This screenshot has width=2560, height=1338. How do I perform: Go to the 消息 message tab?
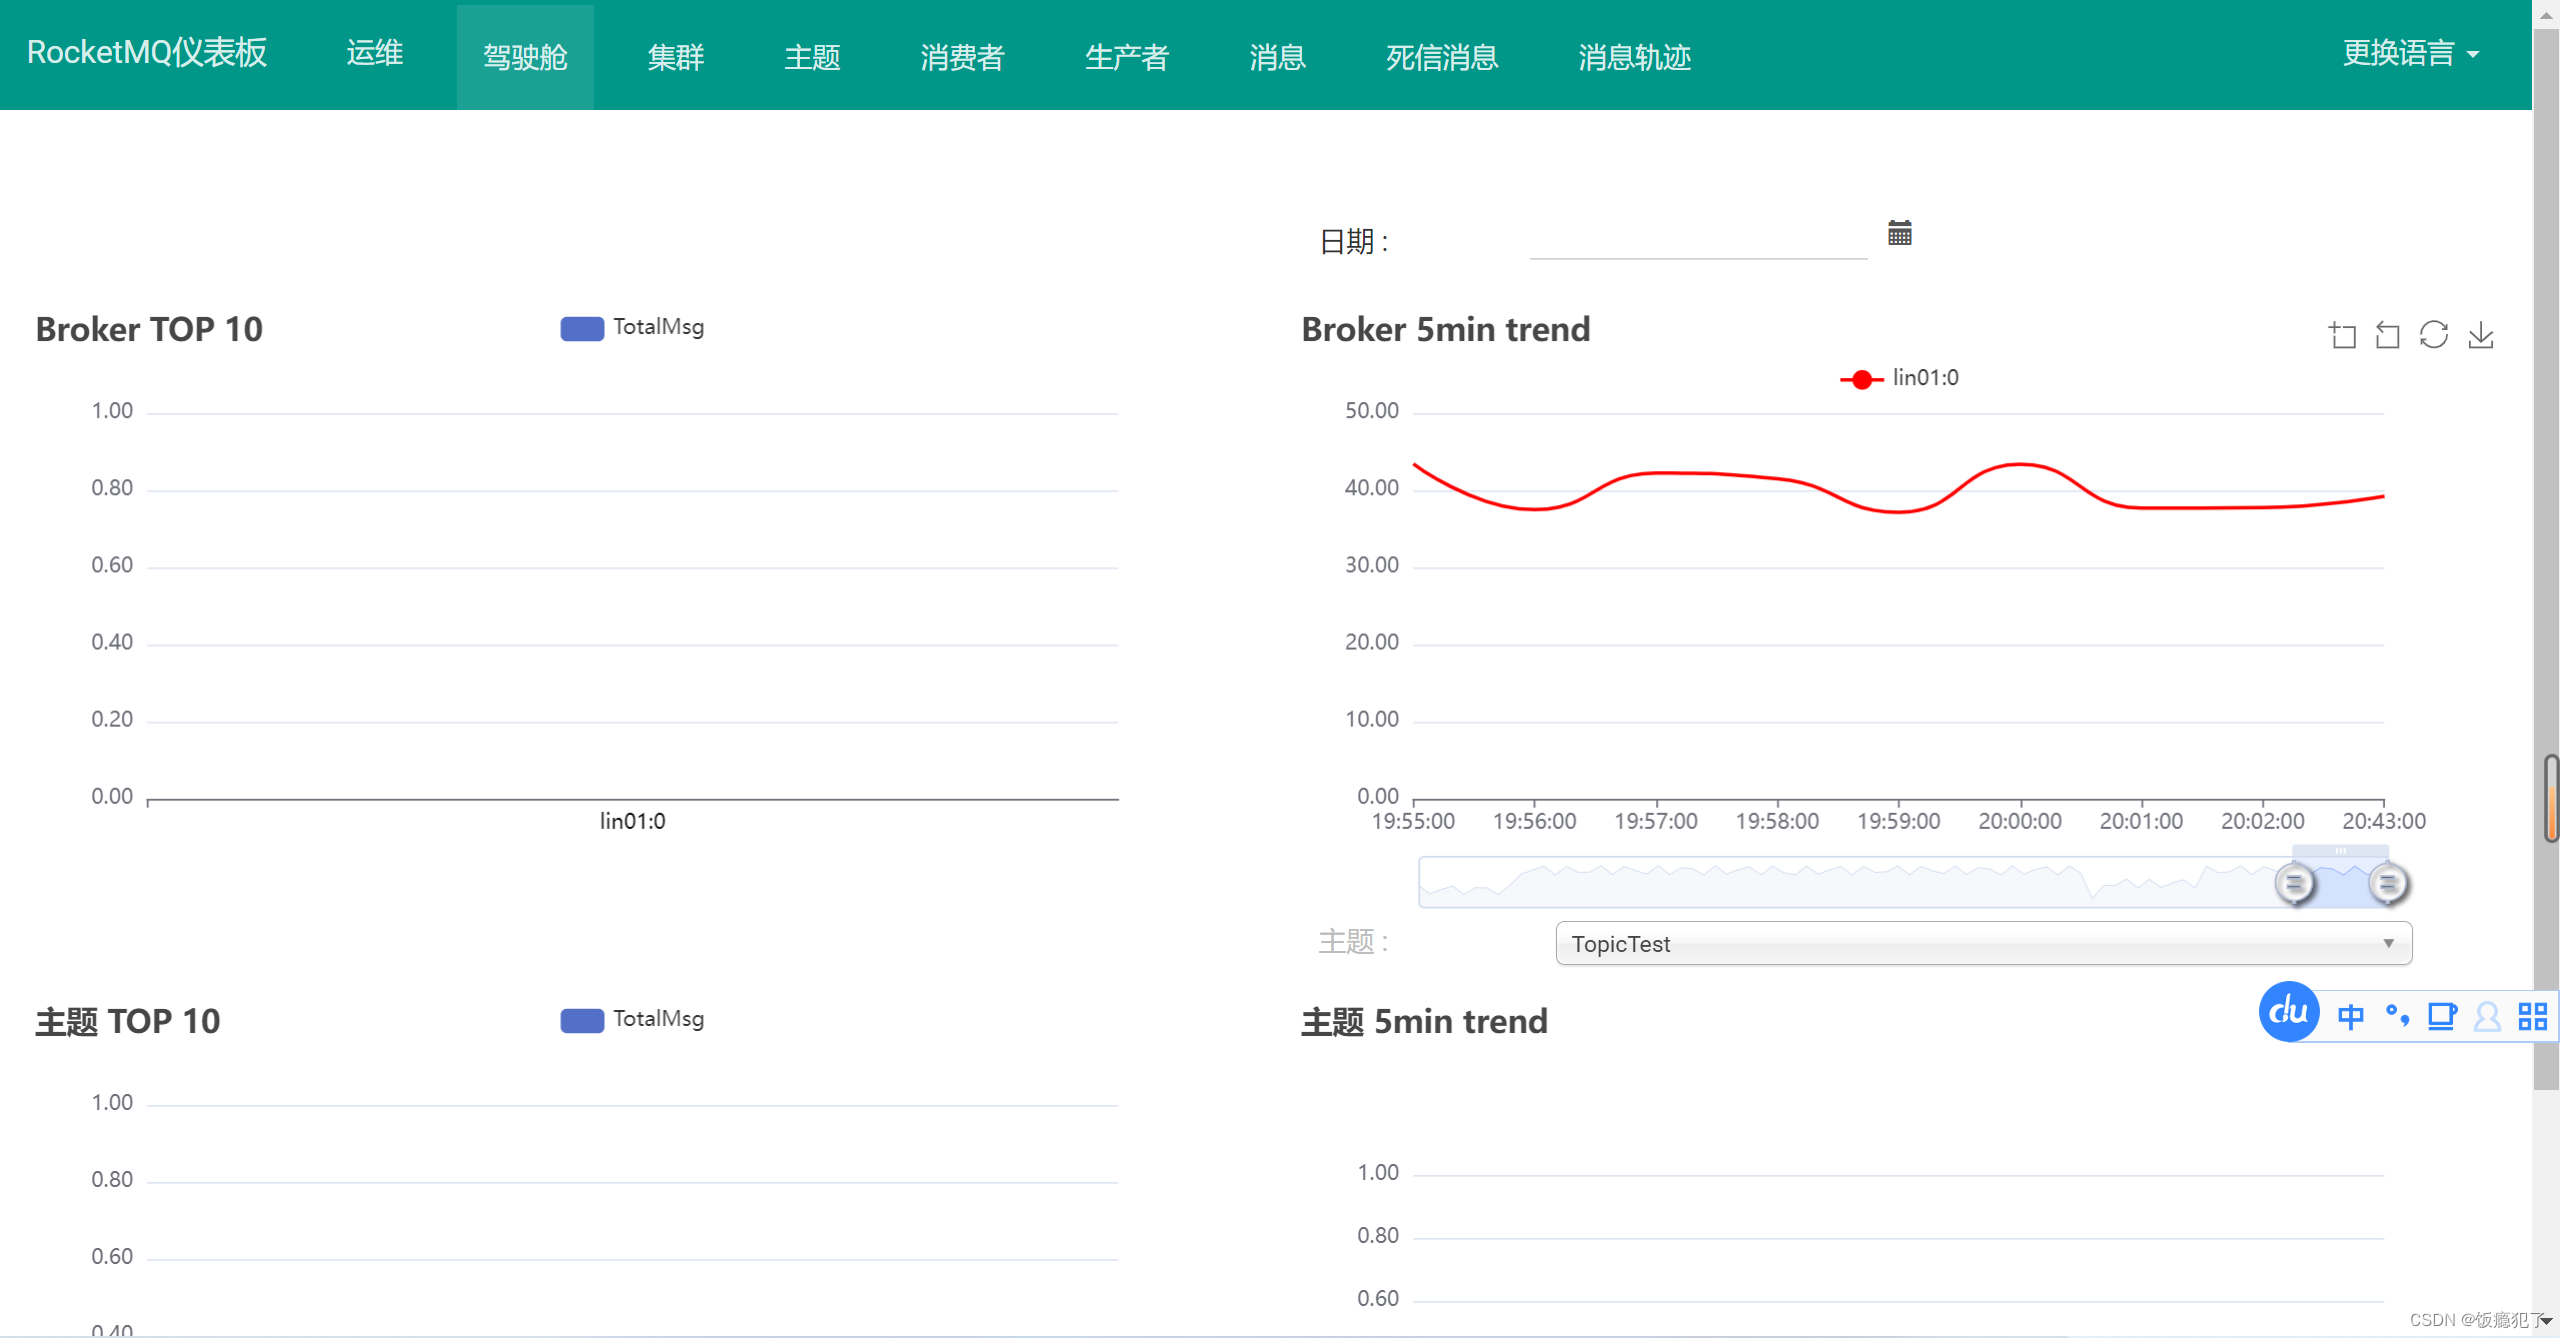click(x=1277, y=57)
